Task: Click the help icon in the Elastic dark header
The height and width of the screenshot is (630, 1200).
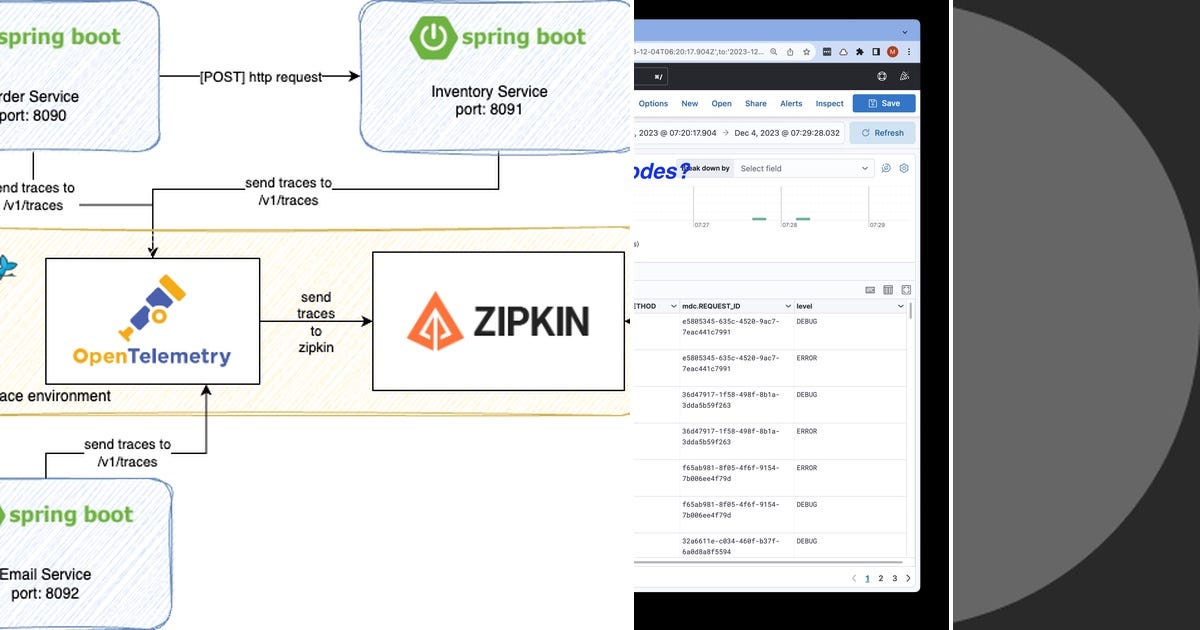Action: (x=881, y=75)
